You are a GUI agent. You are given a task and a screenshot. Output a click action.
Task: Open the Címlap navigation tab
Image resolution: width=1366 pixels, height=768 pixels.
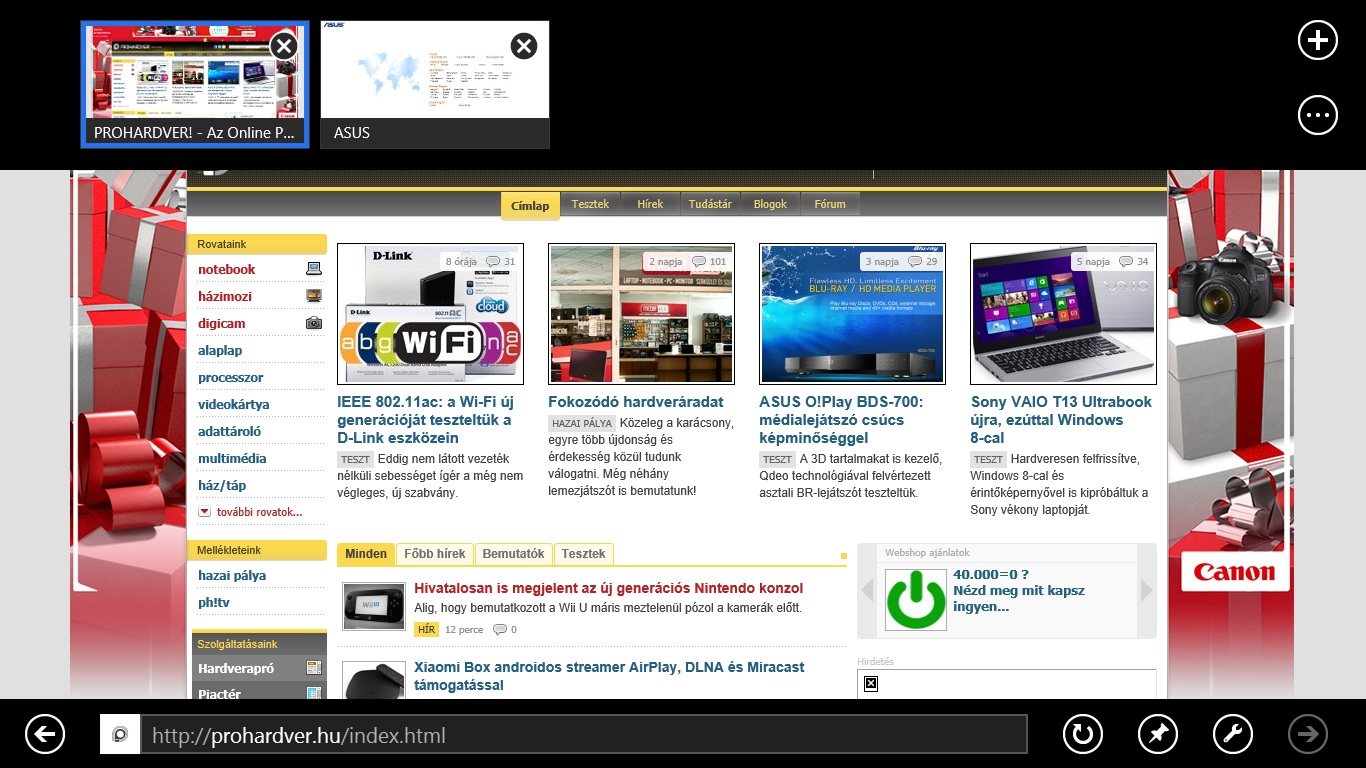[x=530, y=205]
